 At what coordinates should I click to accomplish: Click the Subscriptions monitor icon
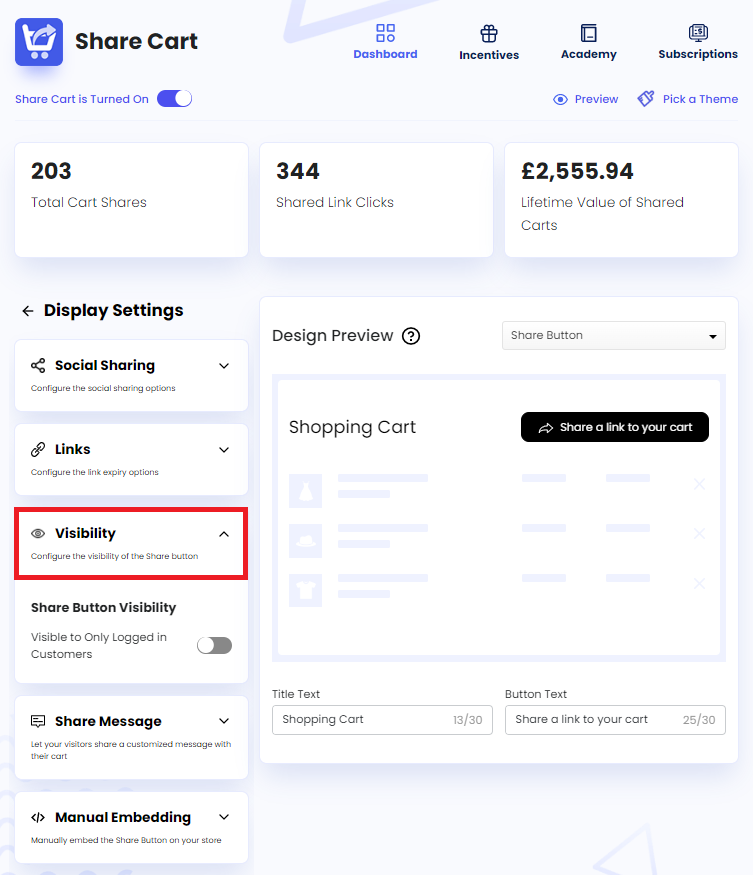click(698, 33)
